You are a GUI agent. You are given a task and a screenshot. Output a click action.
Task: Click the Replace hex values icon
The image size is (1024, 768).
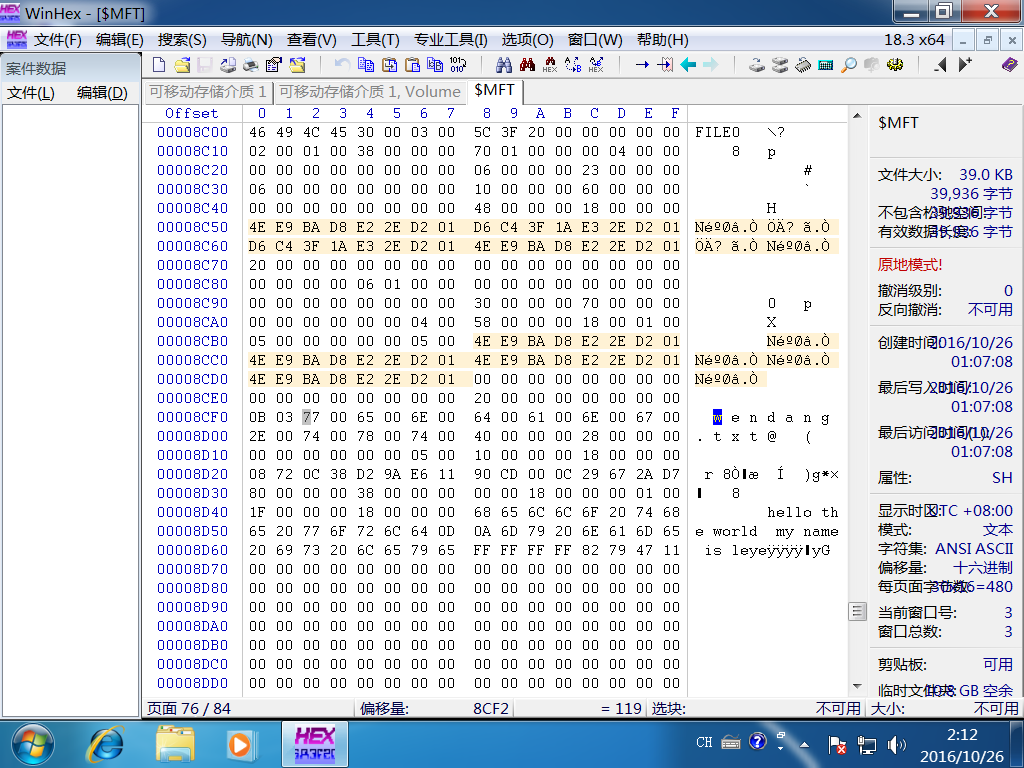[596, 64]
